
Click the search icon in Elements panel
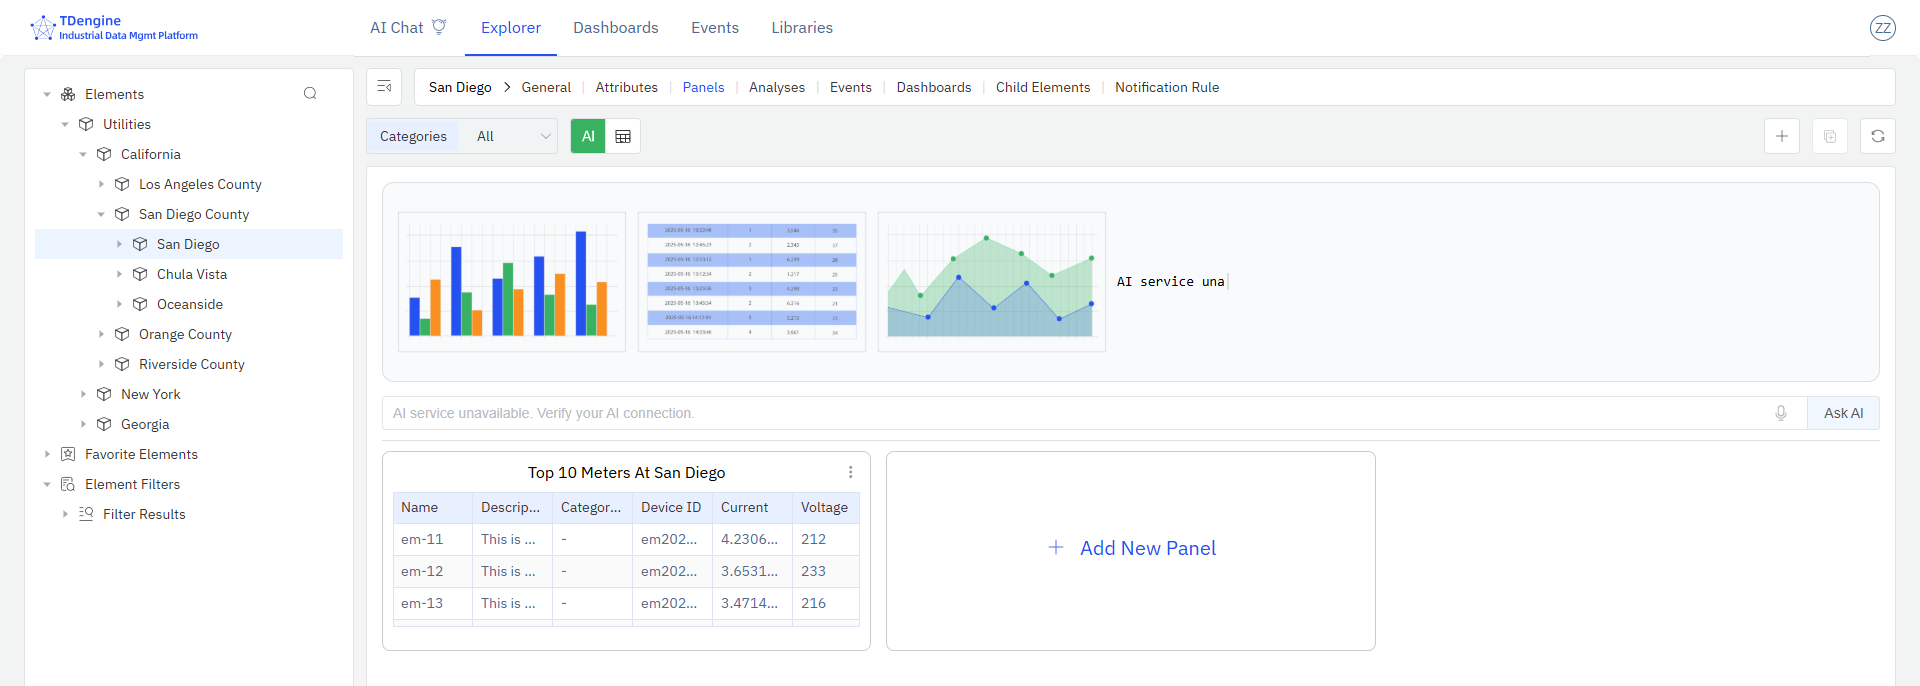(310, 94)
